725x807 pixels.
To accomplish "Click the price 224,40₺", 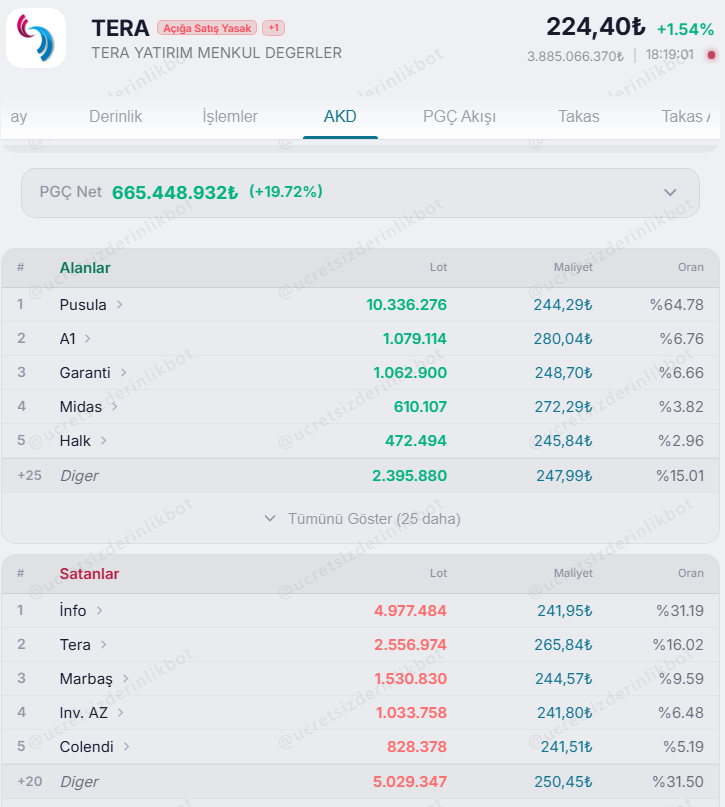I will 595,27.
